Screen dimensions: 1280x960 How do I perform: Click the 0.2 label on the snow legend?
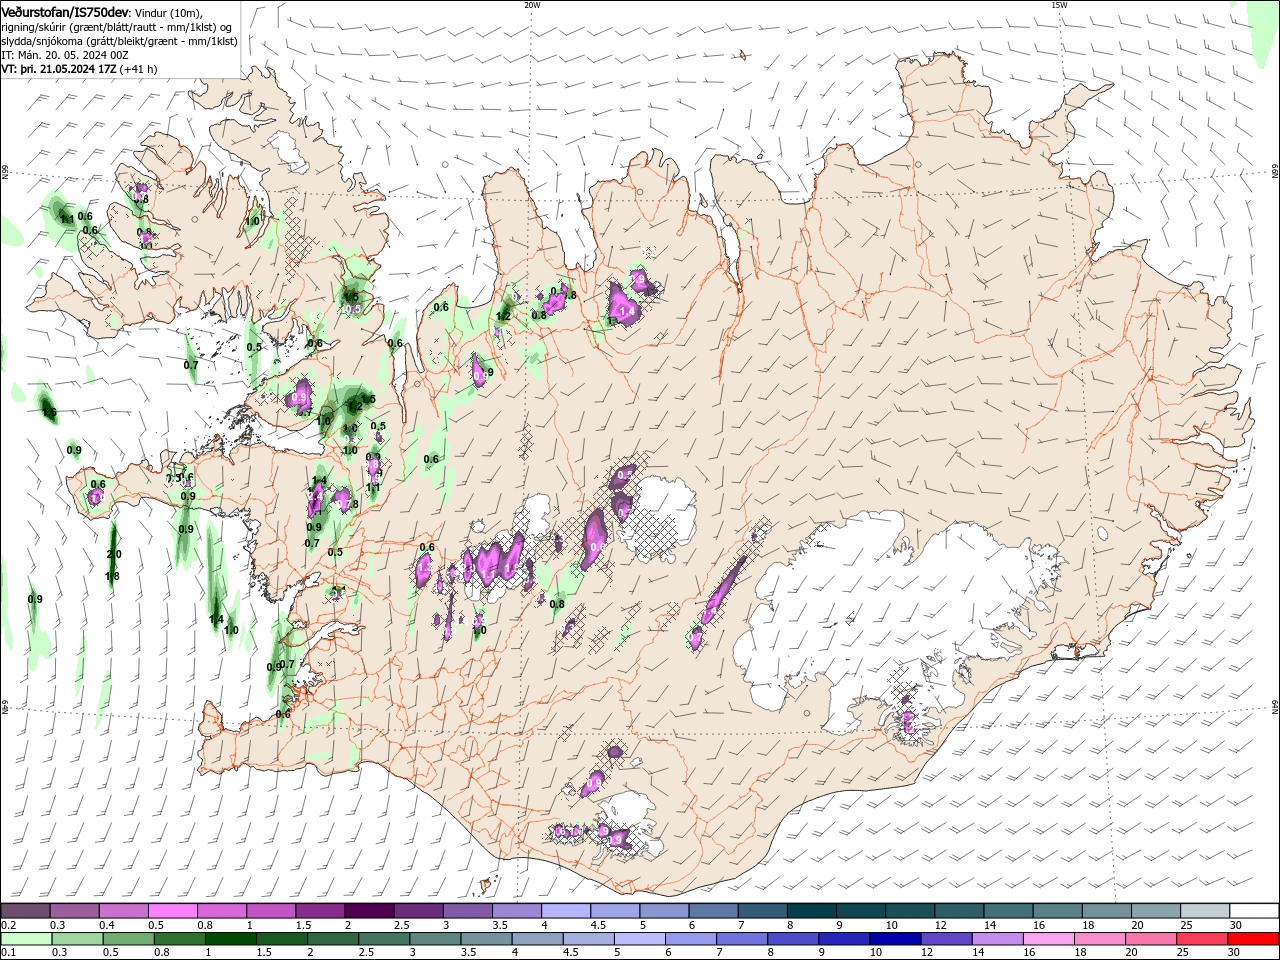[x=8, y=925]
